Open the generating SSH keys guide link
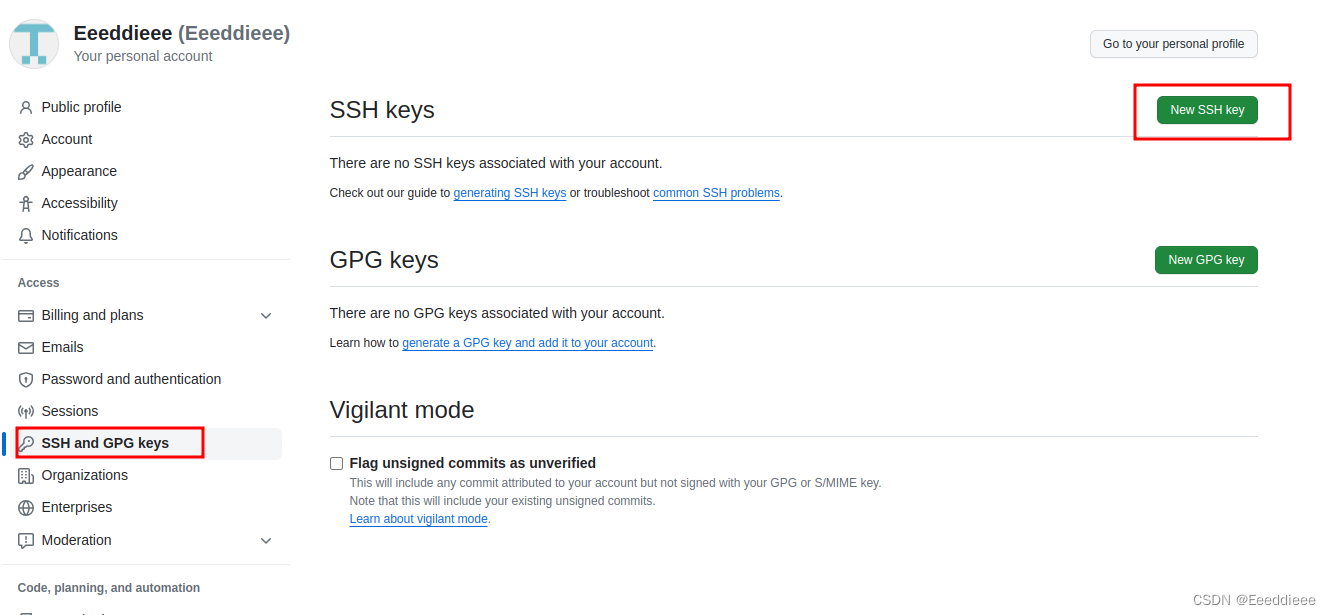The width and height of the screenshot is (1331, 615). click(x=510, y=192)
